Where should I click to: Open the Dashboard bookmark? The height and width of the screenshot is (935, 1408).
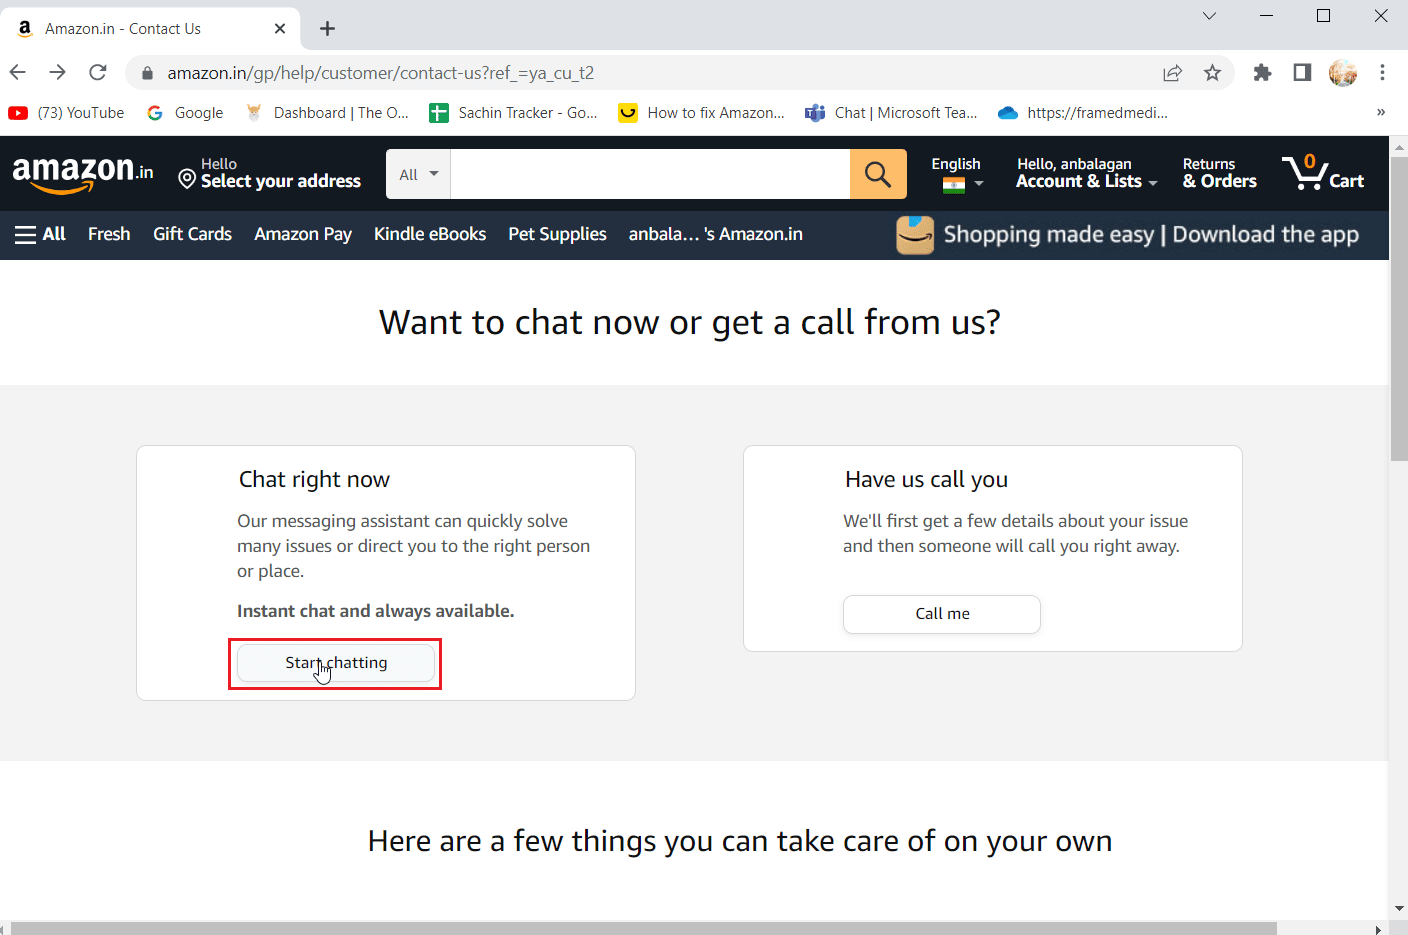(327, 113)
